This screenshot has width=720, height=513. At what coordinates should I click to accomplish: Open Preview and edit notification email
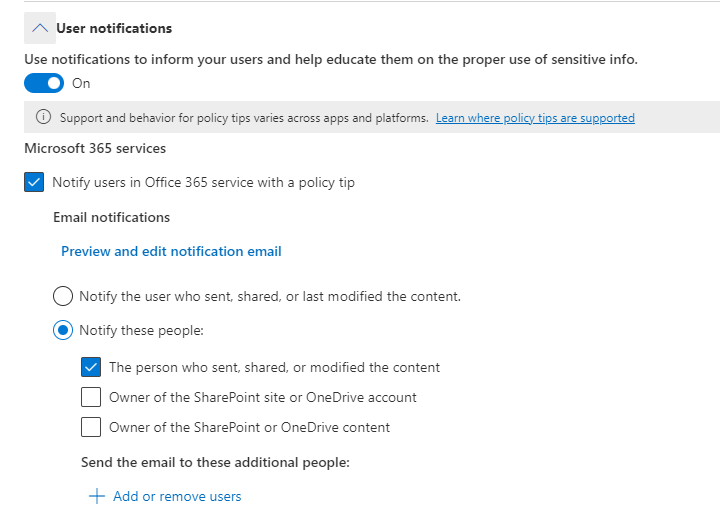pos(171,251)
